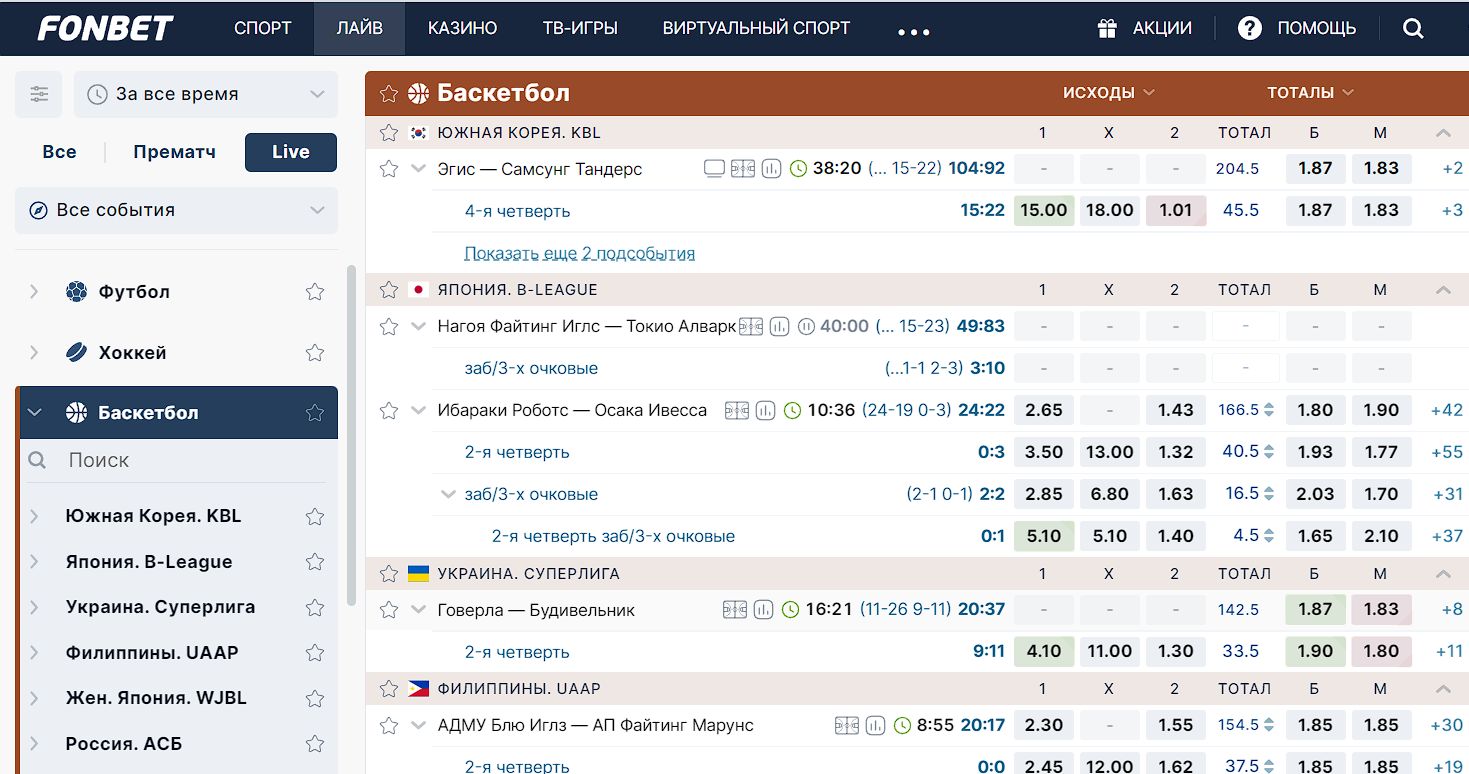Image resolution: width=1469 pixels, height=774 pixels.
Task: Favorite Хоккей in the sidebar
Action: [x=315, y=352]
